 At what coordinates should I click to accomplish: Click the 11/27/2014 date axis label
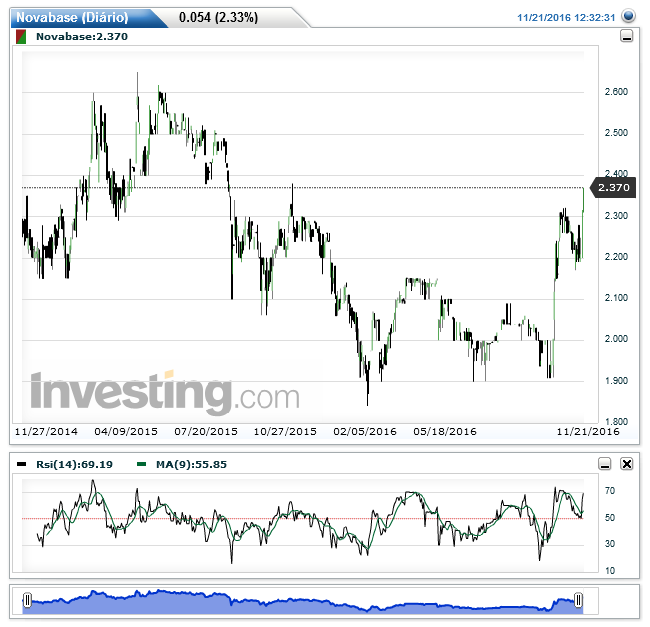click(x=46, y=431)
